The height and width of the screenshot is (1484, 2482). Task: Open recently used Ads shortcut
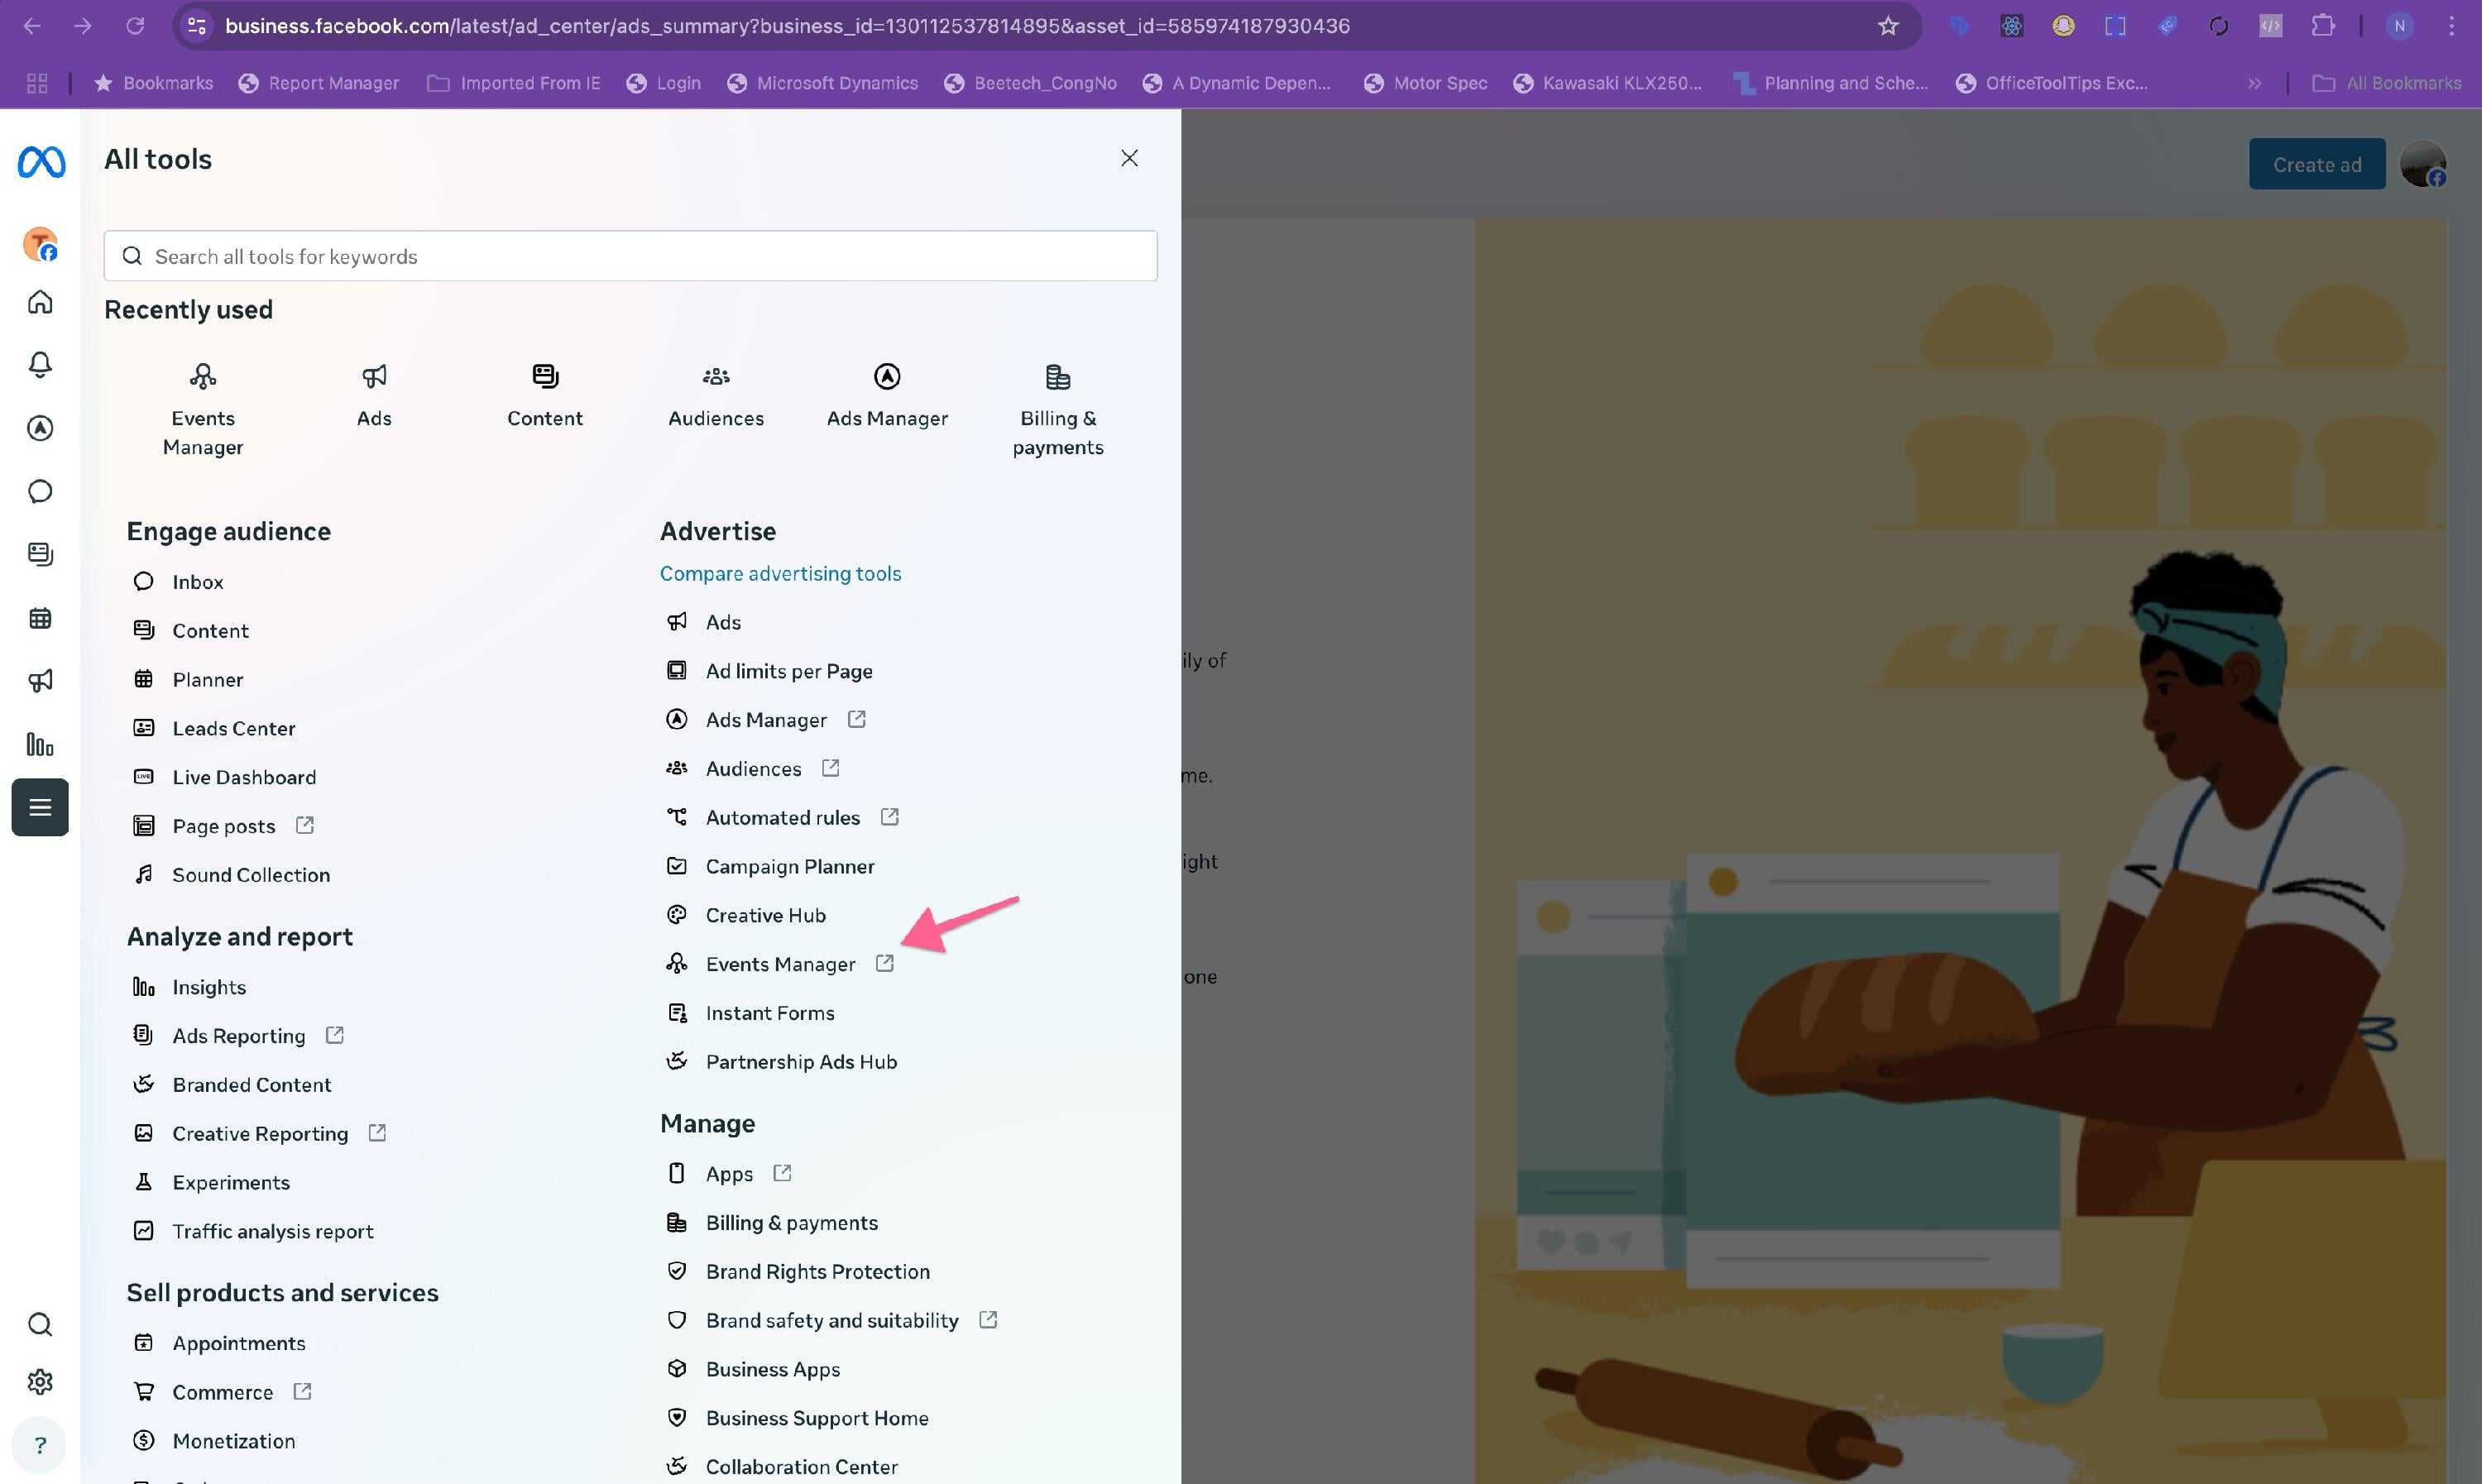pos(374,396)
